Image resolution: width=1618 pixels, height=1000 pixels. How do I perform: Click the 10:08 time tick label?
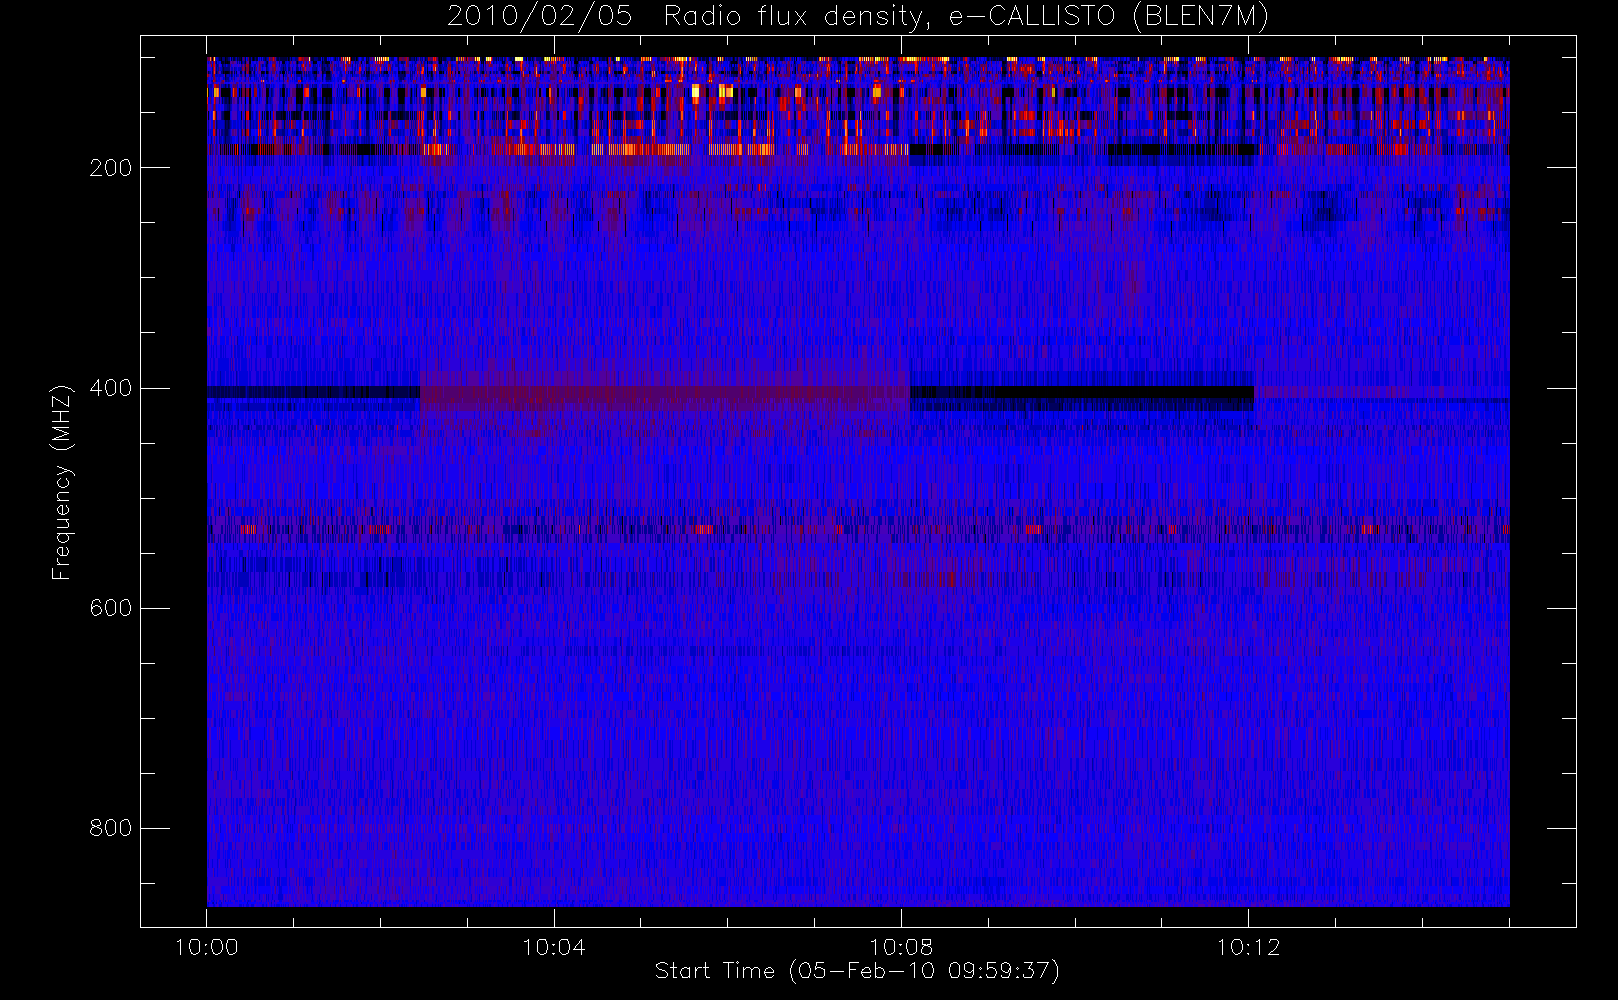coord(901,947)
